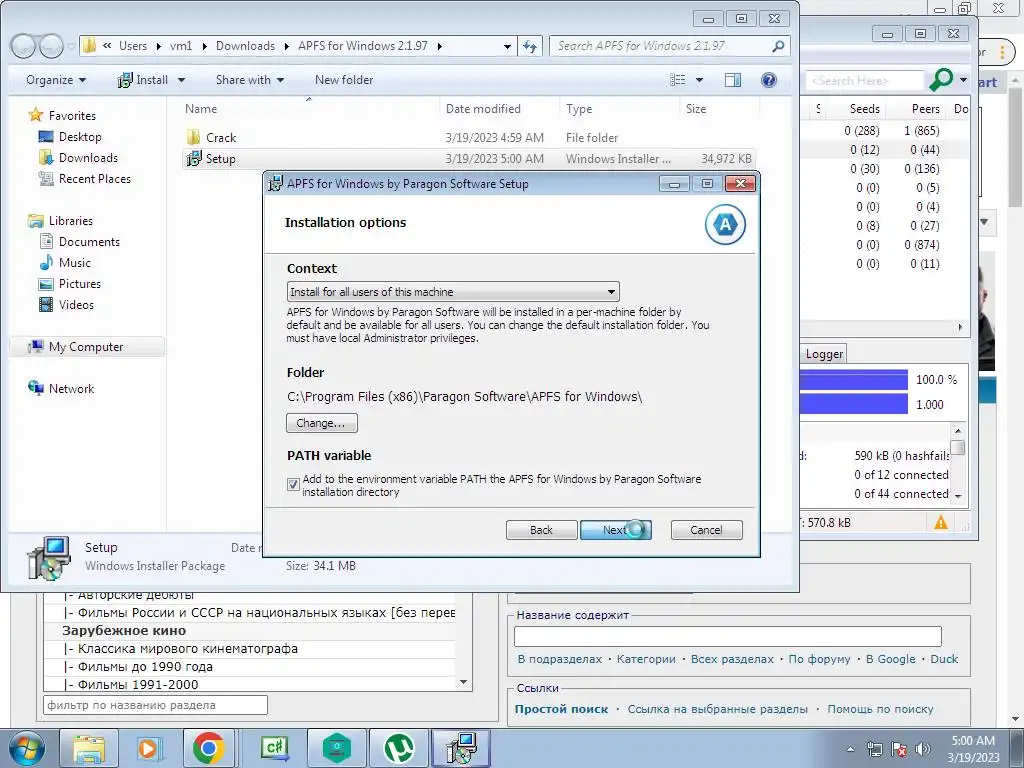Image resolution: width=1024 pixels, height=768 pixels.
Task: Click the Название содержит text field
Action: click(728, 636)
